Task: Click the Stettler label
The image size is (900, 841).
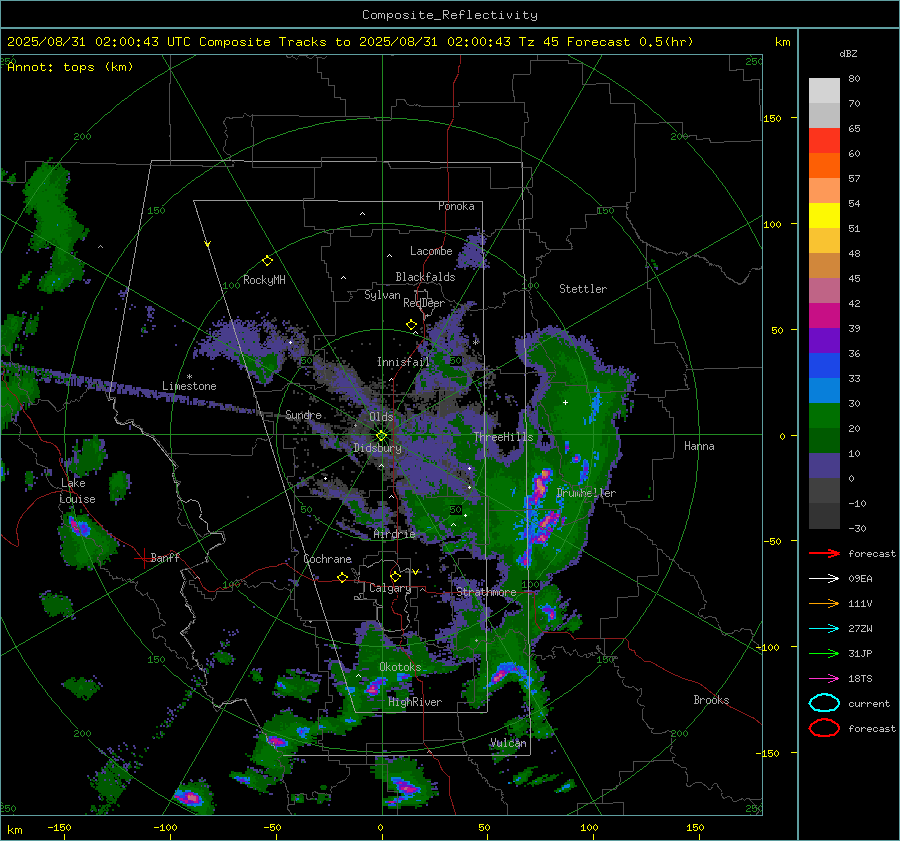Action: click(583, 289)
